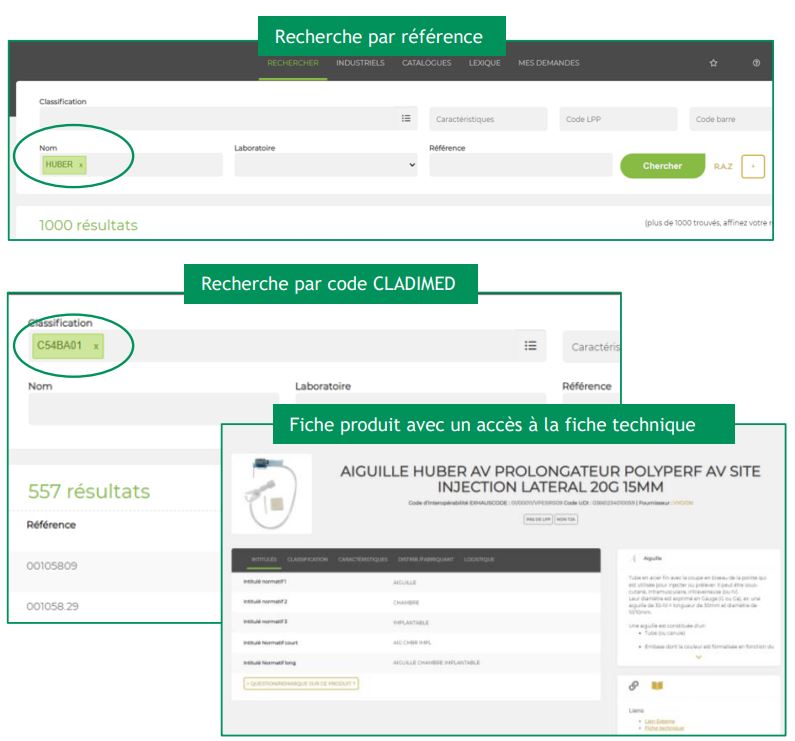Open the Fiche technique link
The height and width of the screenshot is (741, 795).
coord(664,728)
